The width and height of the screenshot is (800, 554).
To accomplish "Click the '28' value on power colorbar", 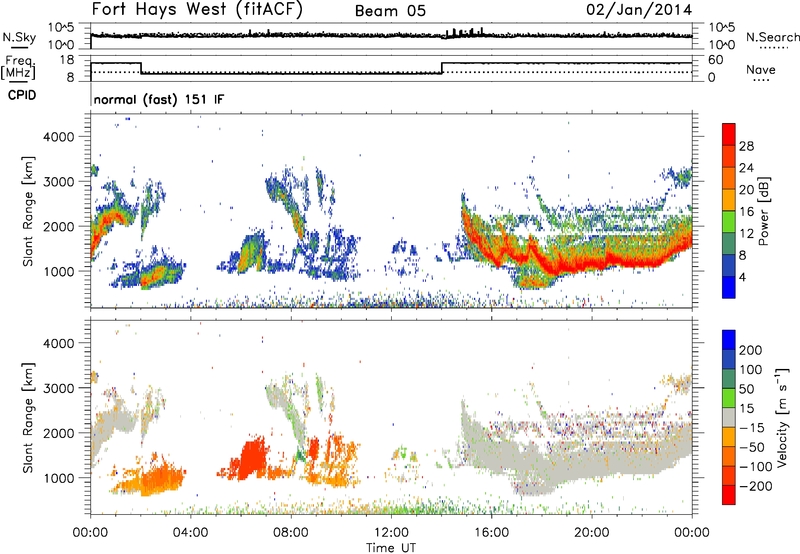I will click(746, 146).
